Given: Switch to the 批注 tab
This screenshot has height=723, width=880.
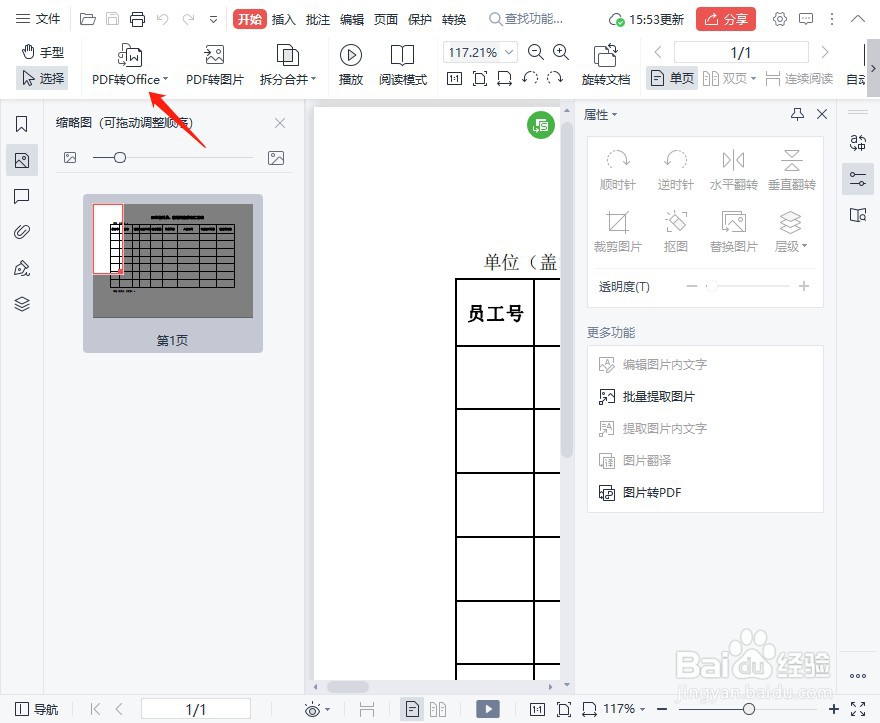Looking at the screenshot, I should 318,20.
